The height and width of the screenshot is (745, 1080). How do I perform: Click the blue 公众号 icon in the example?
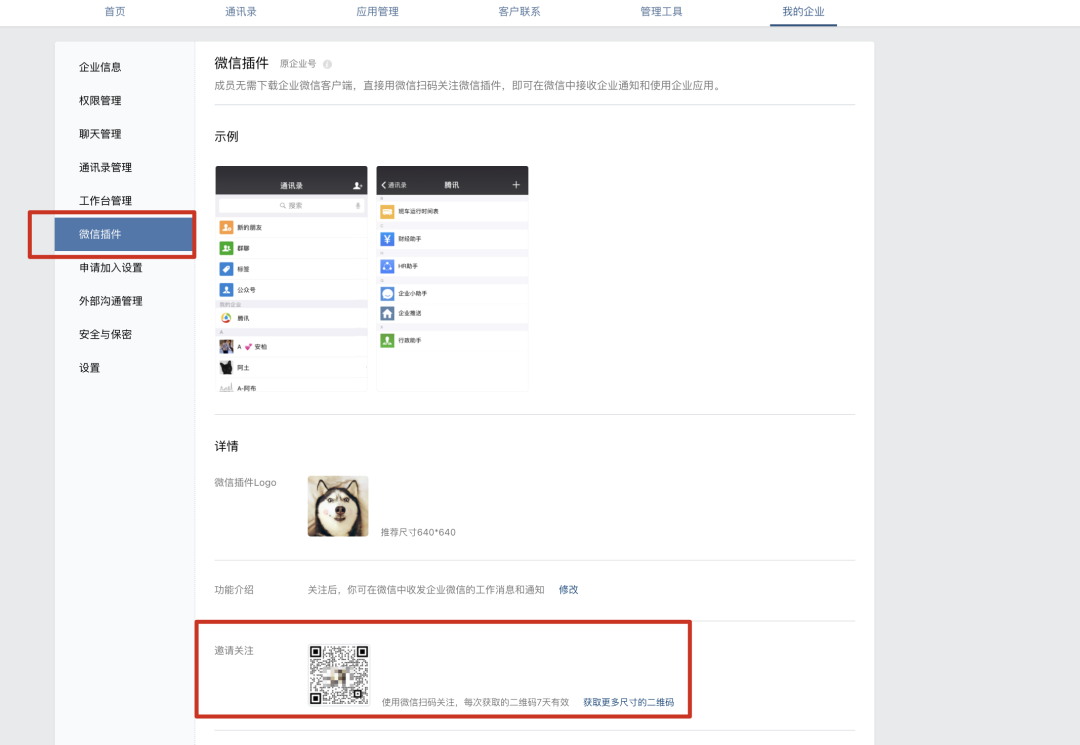226,290
